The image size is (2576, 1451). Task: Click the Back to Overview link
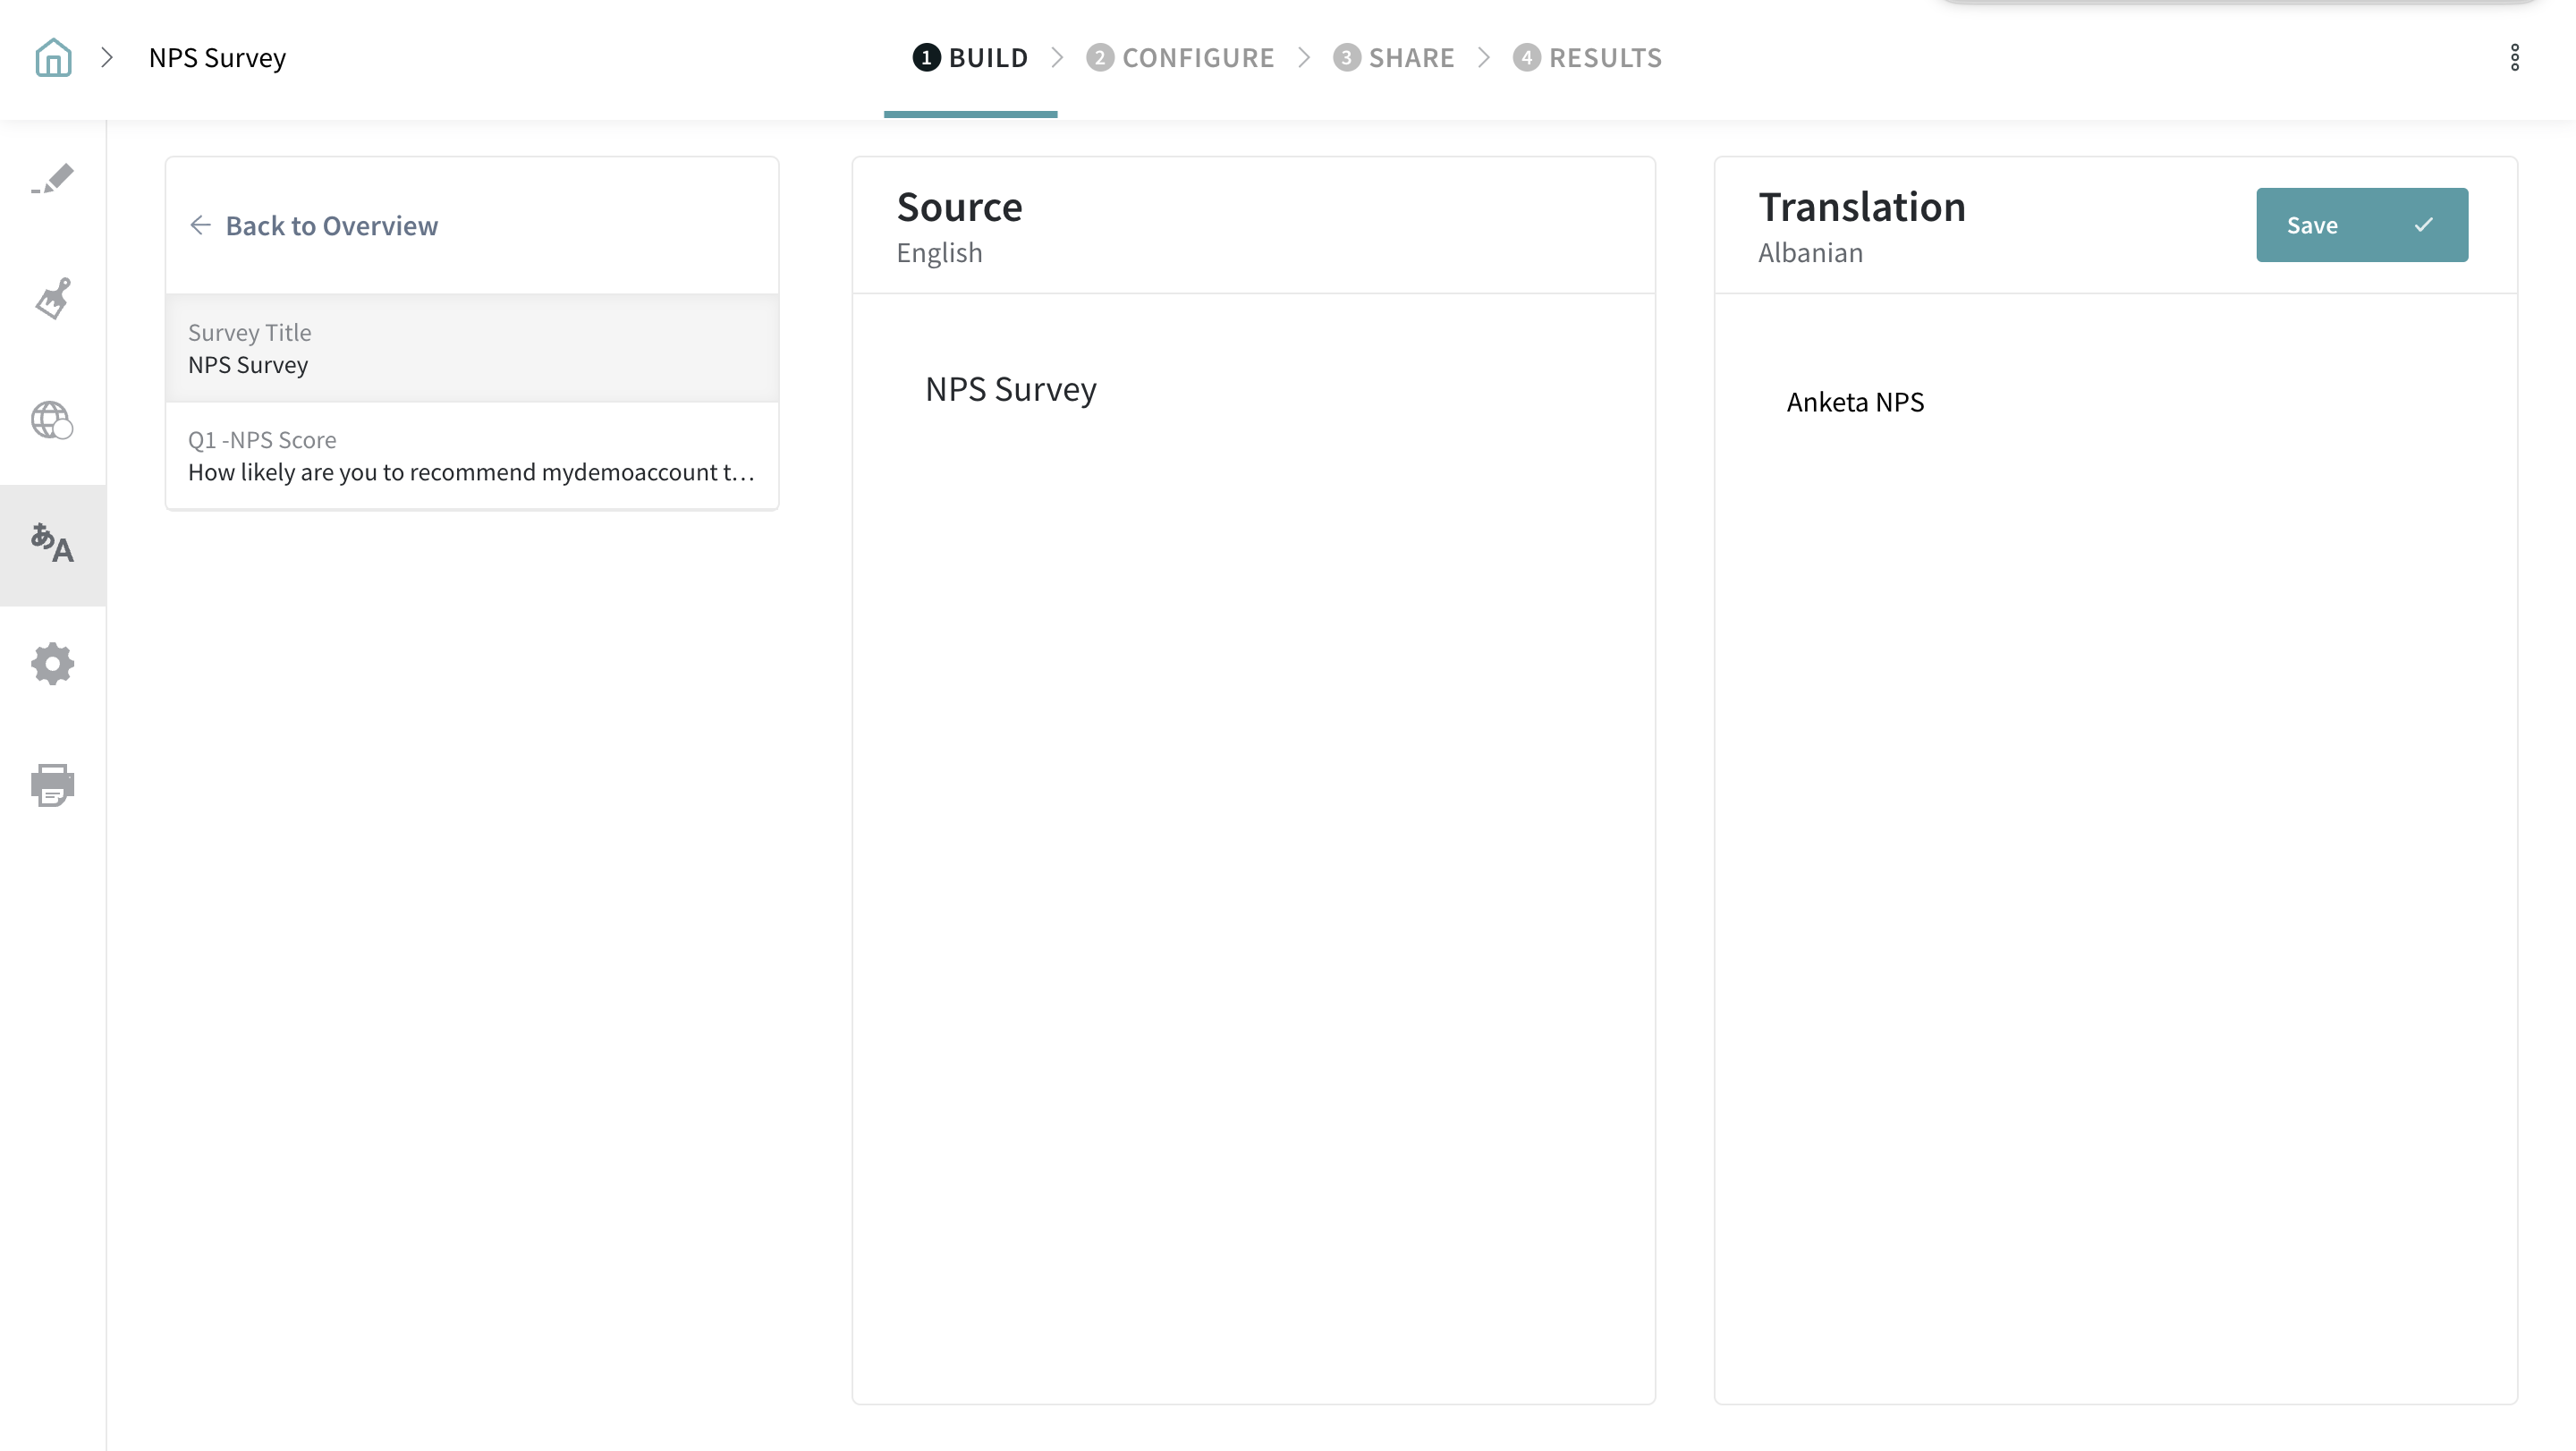click(331, 226)
